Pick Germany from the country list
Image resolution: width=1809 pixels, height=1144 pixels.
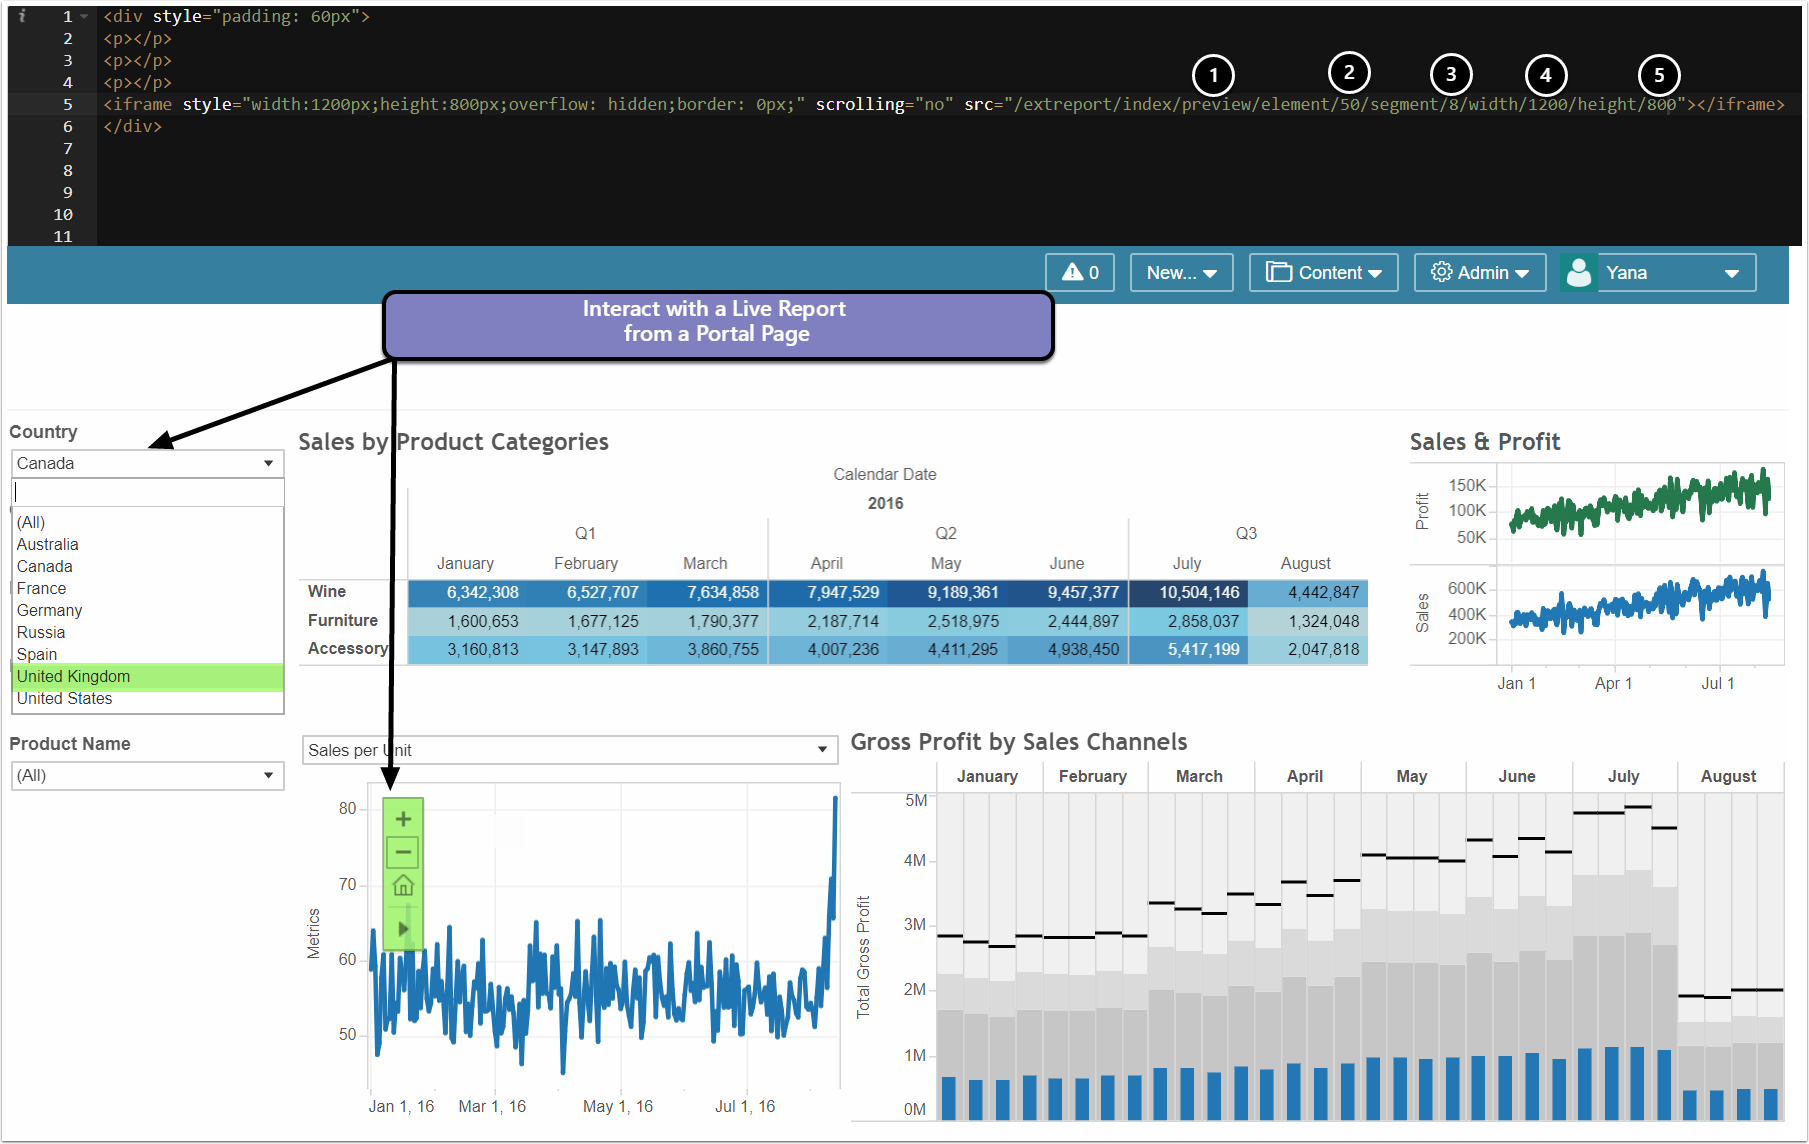pos(49,611)
